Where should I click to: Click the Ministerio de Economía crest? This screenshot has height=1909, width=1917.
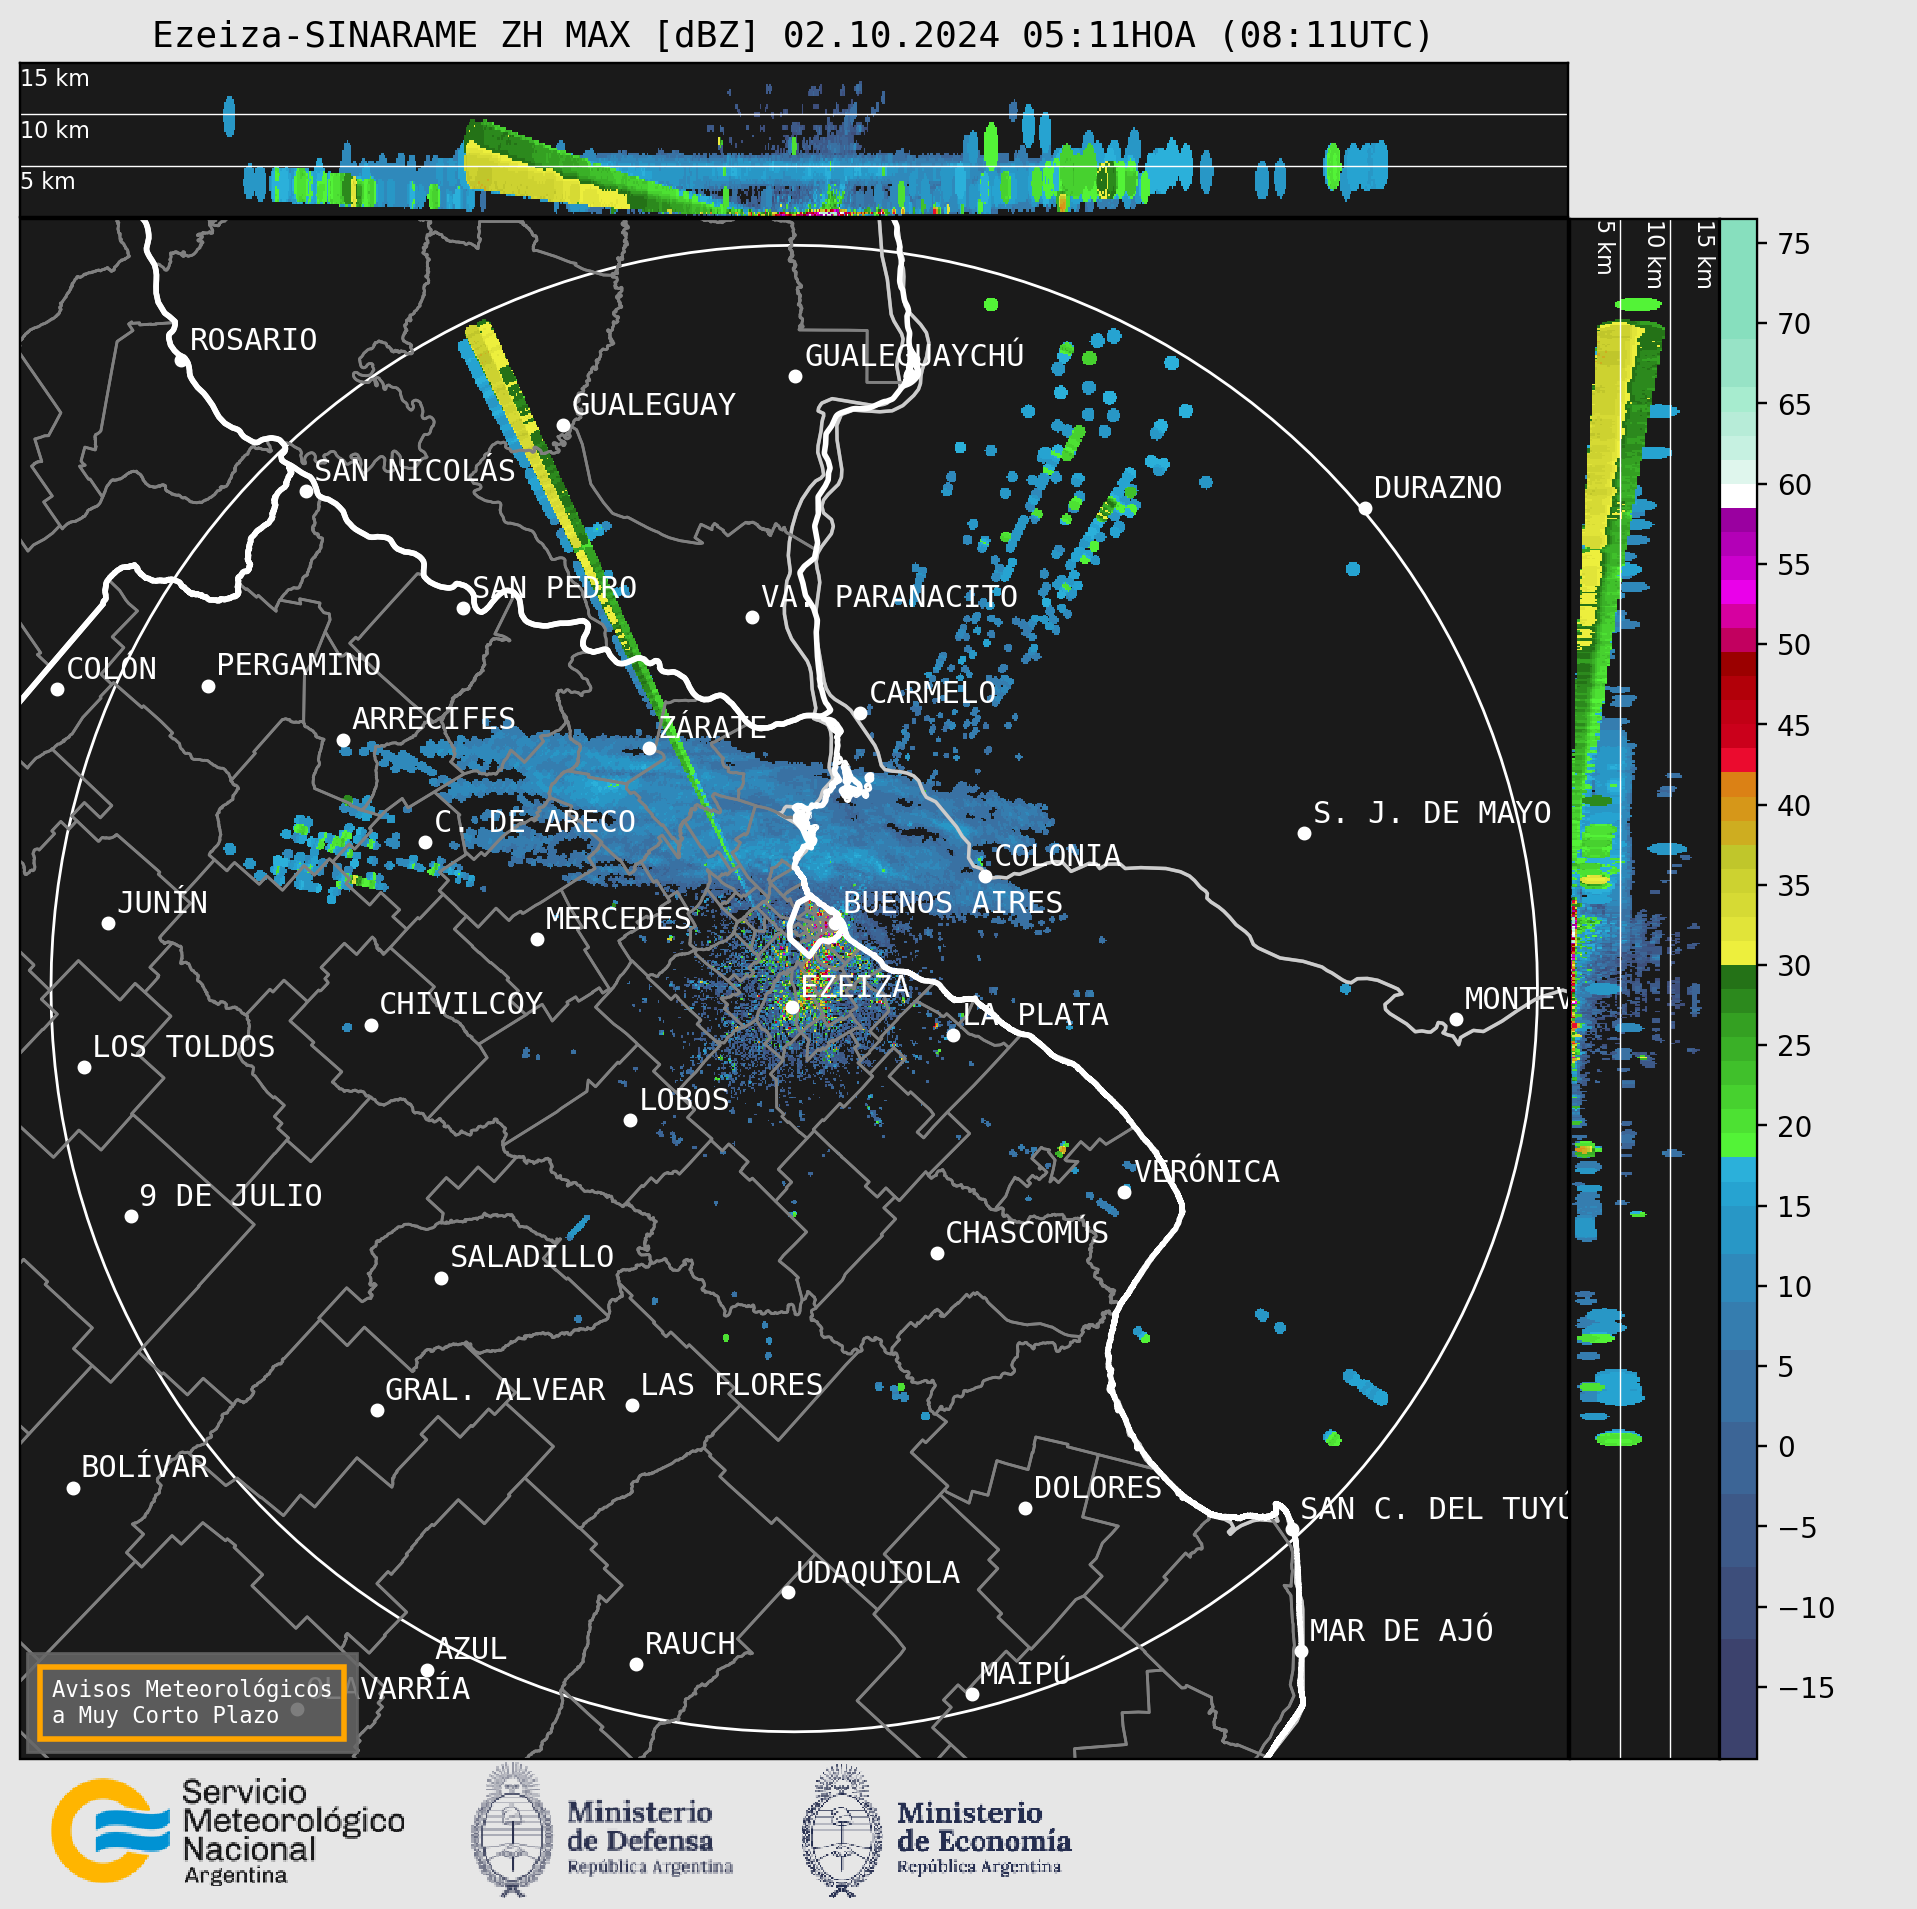pyautogui.click(x=842, y=1830)
